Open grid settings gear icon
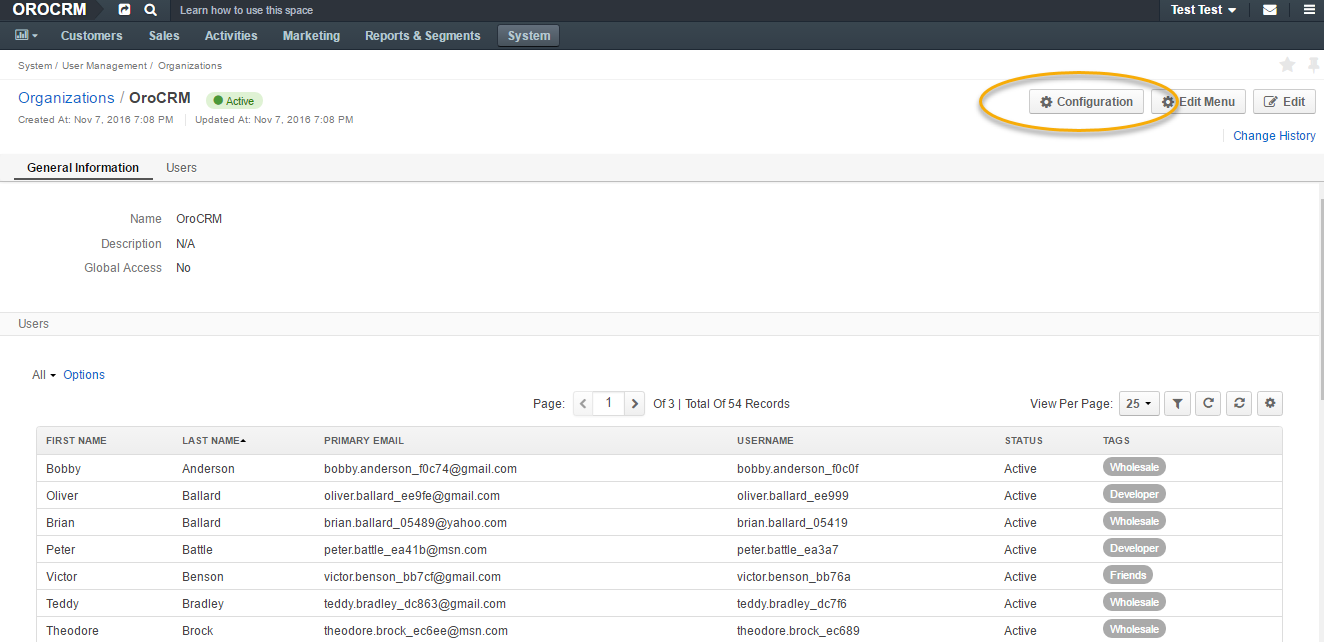Image resolution: width=1324 pixels, height=642 pixels. tap(1270, 404)
